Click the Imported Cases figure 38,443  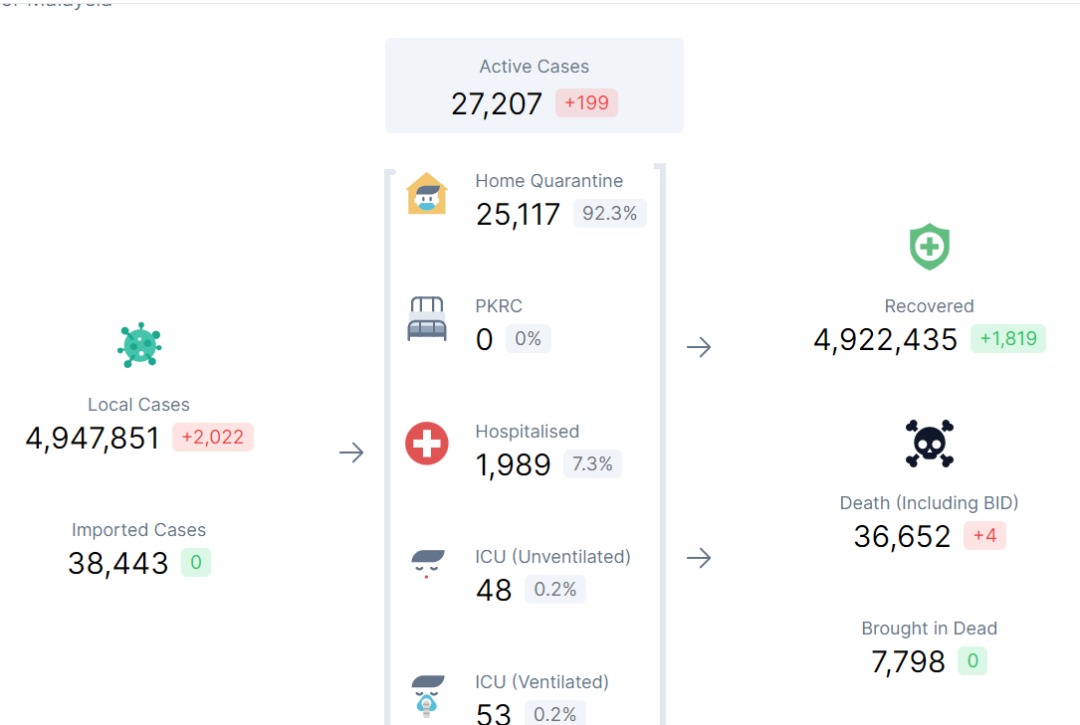(x=118, y=563)
